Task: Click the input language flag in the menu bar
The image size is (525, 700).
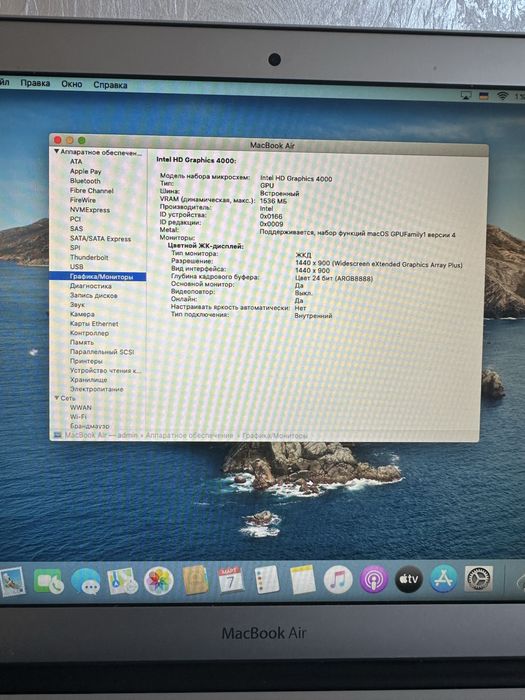Action: point(483,96)
